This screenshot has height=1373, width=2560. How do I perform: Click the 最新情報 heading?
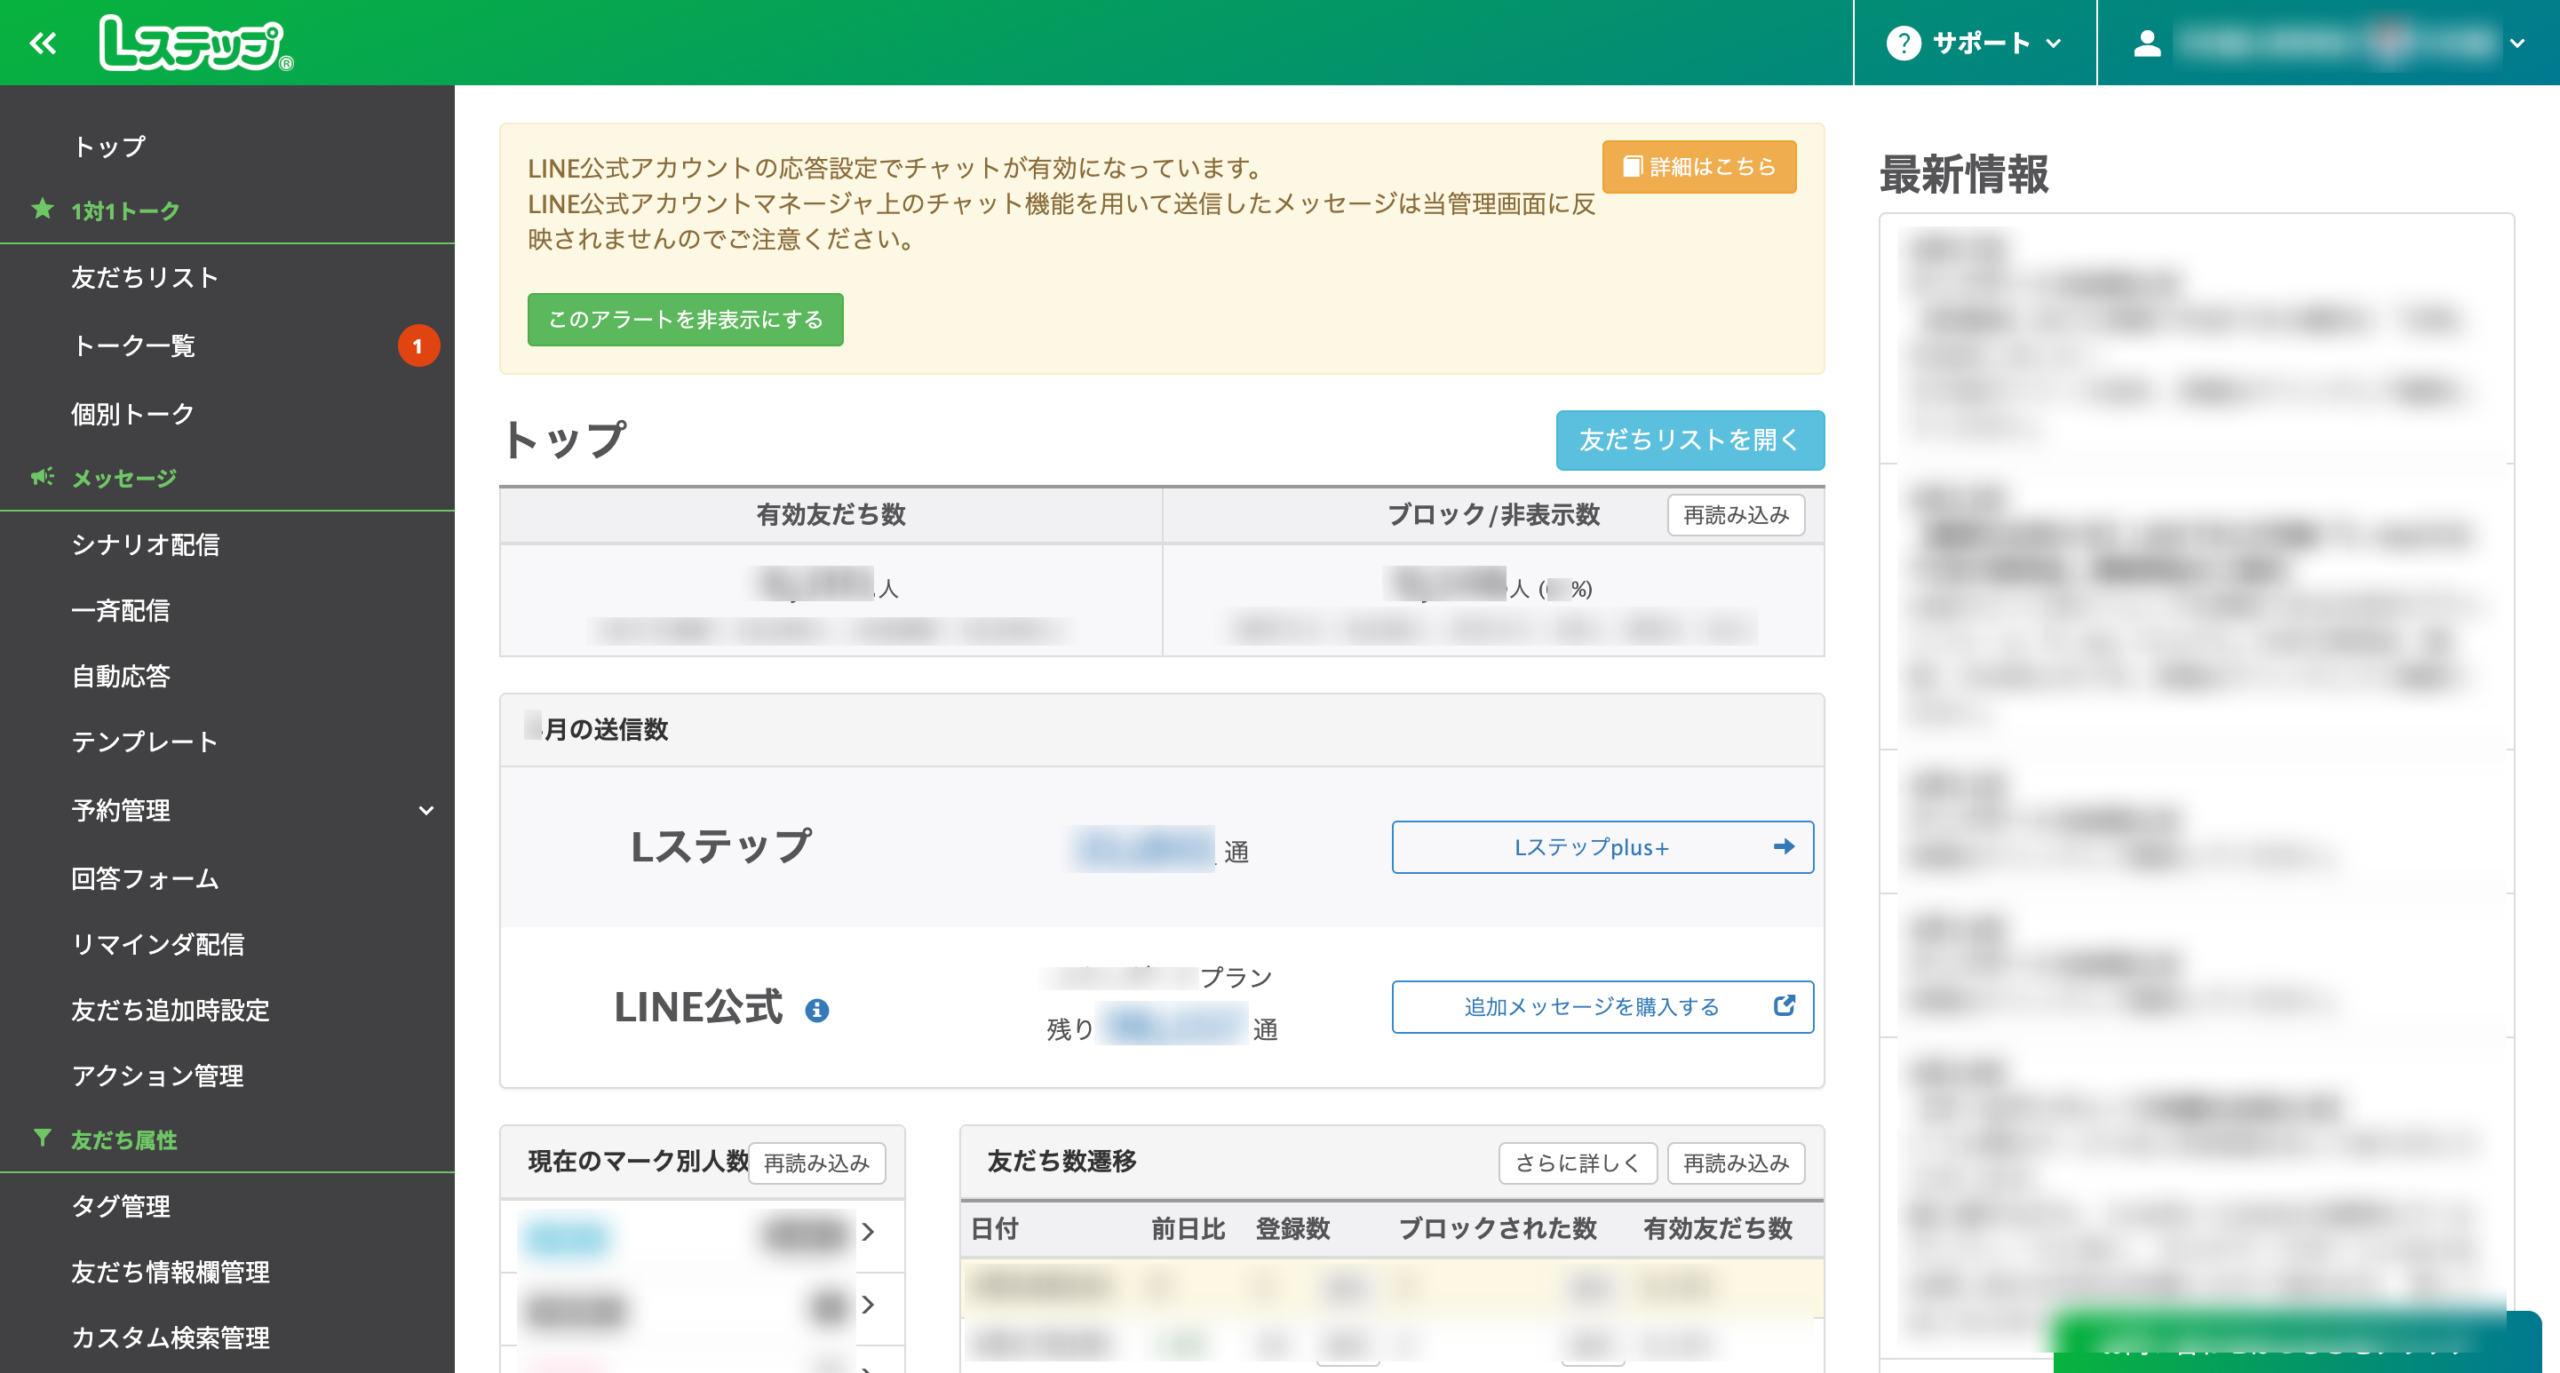pos(1964,174)
